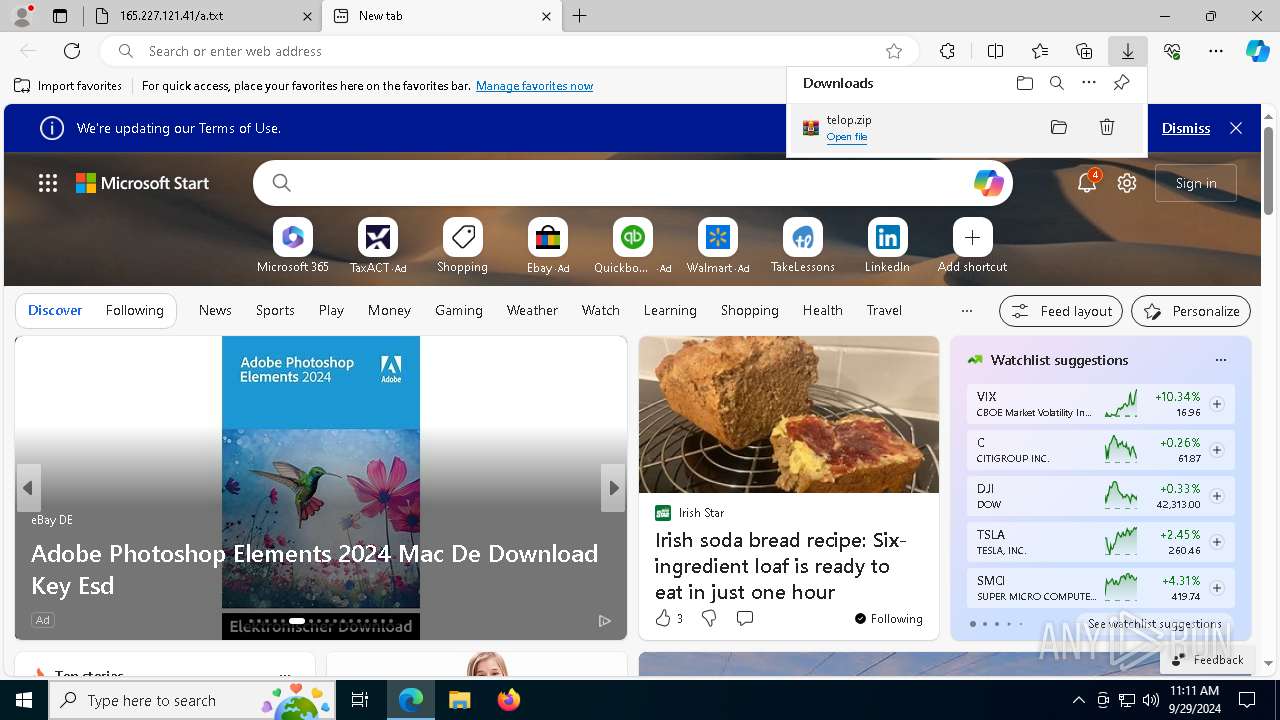The width and height of the screenshot is (1280, 720).
Task: Click the Copilot icon in search box
Action: [x=988, y=183]
